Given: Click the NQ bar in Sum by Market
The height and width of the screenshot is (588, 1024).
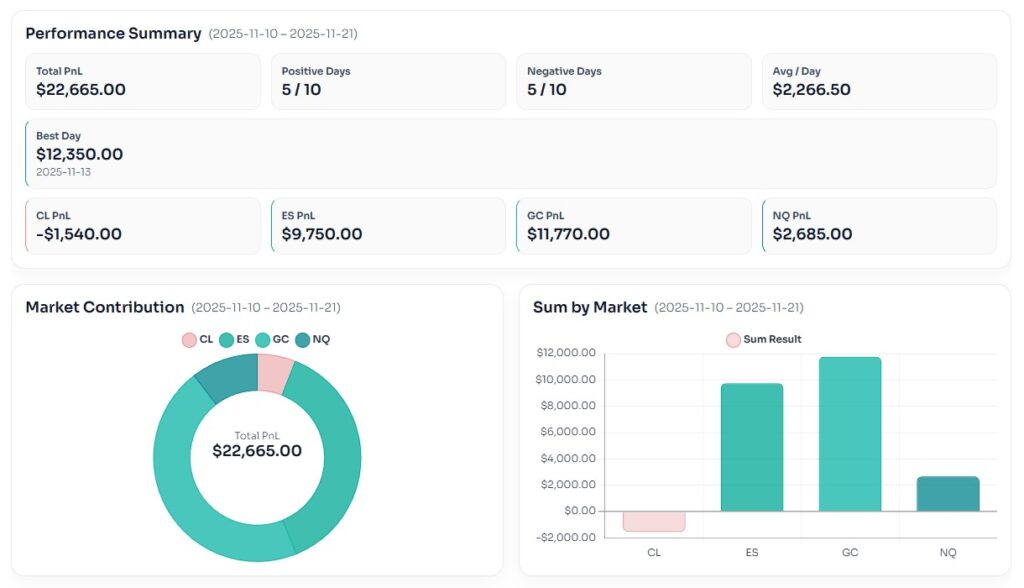Looking at the screenshot, I should click(x=948, y=493).
